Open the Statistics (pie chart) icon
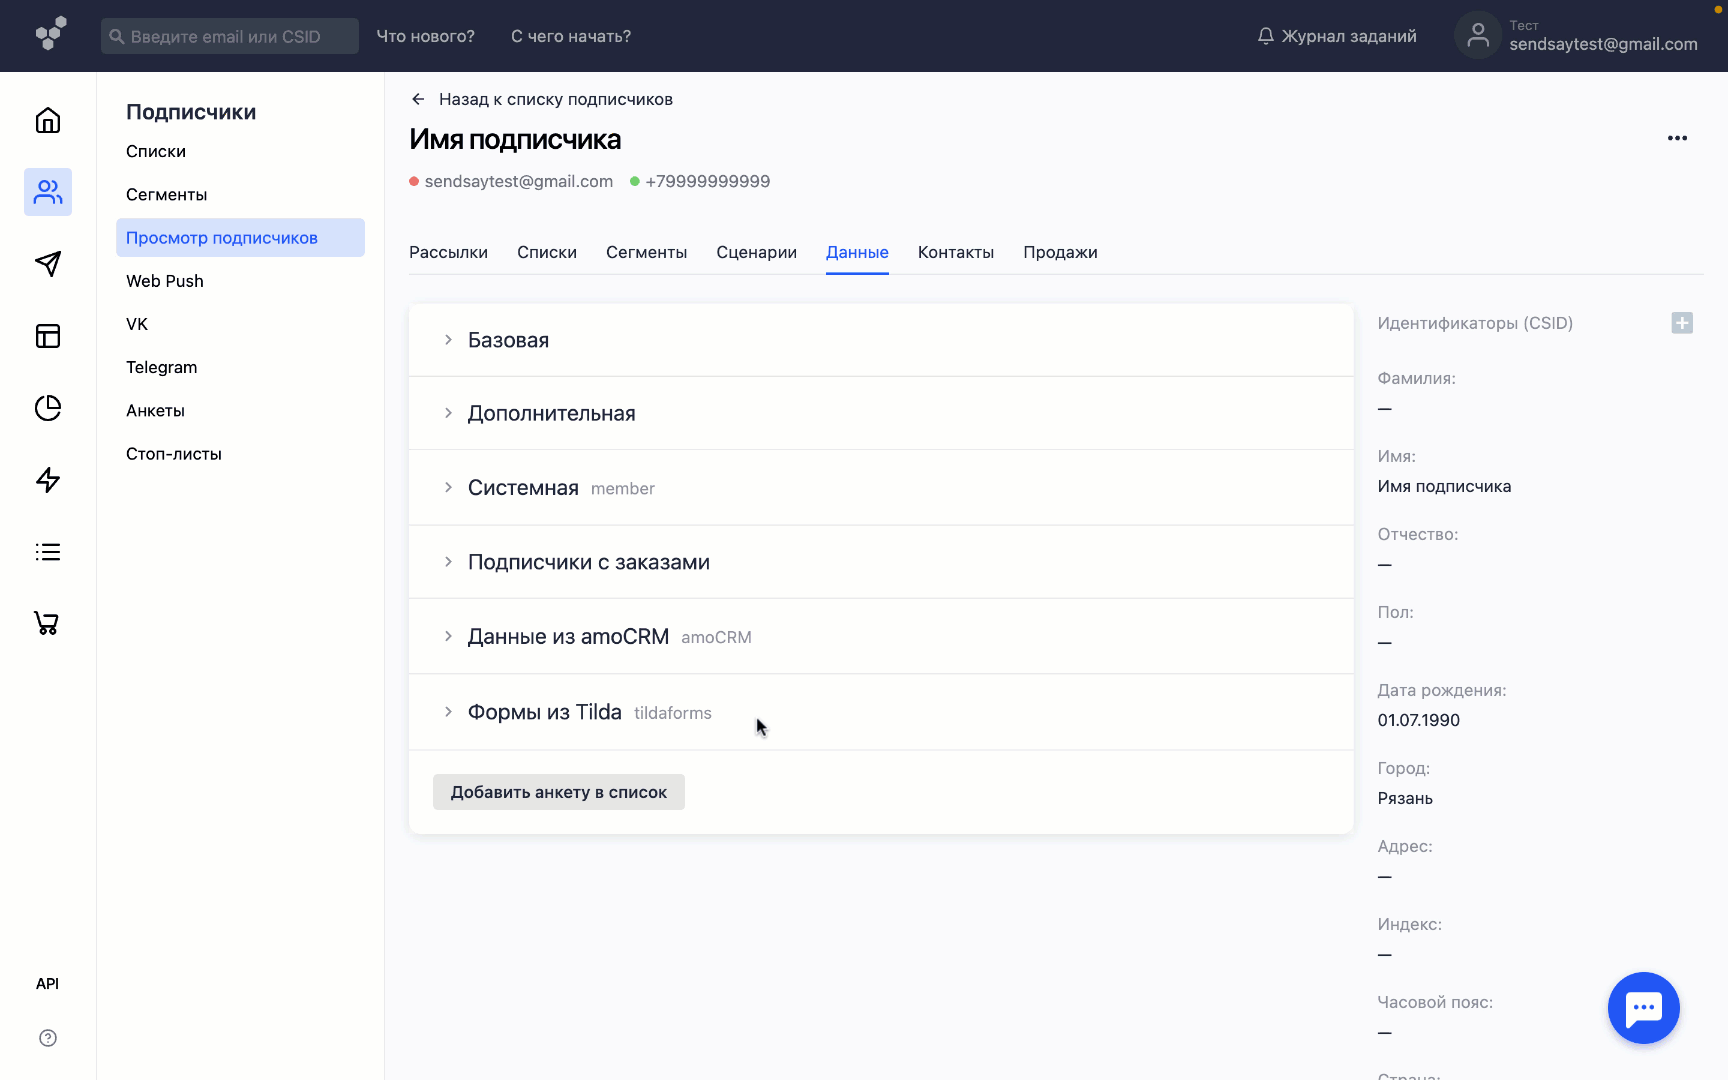 [47, 408]
